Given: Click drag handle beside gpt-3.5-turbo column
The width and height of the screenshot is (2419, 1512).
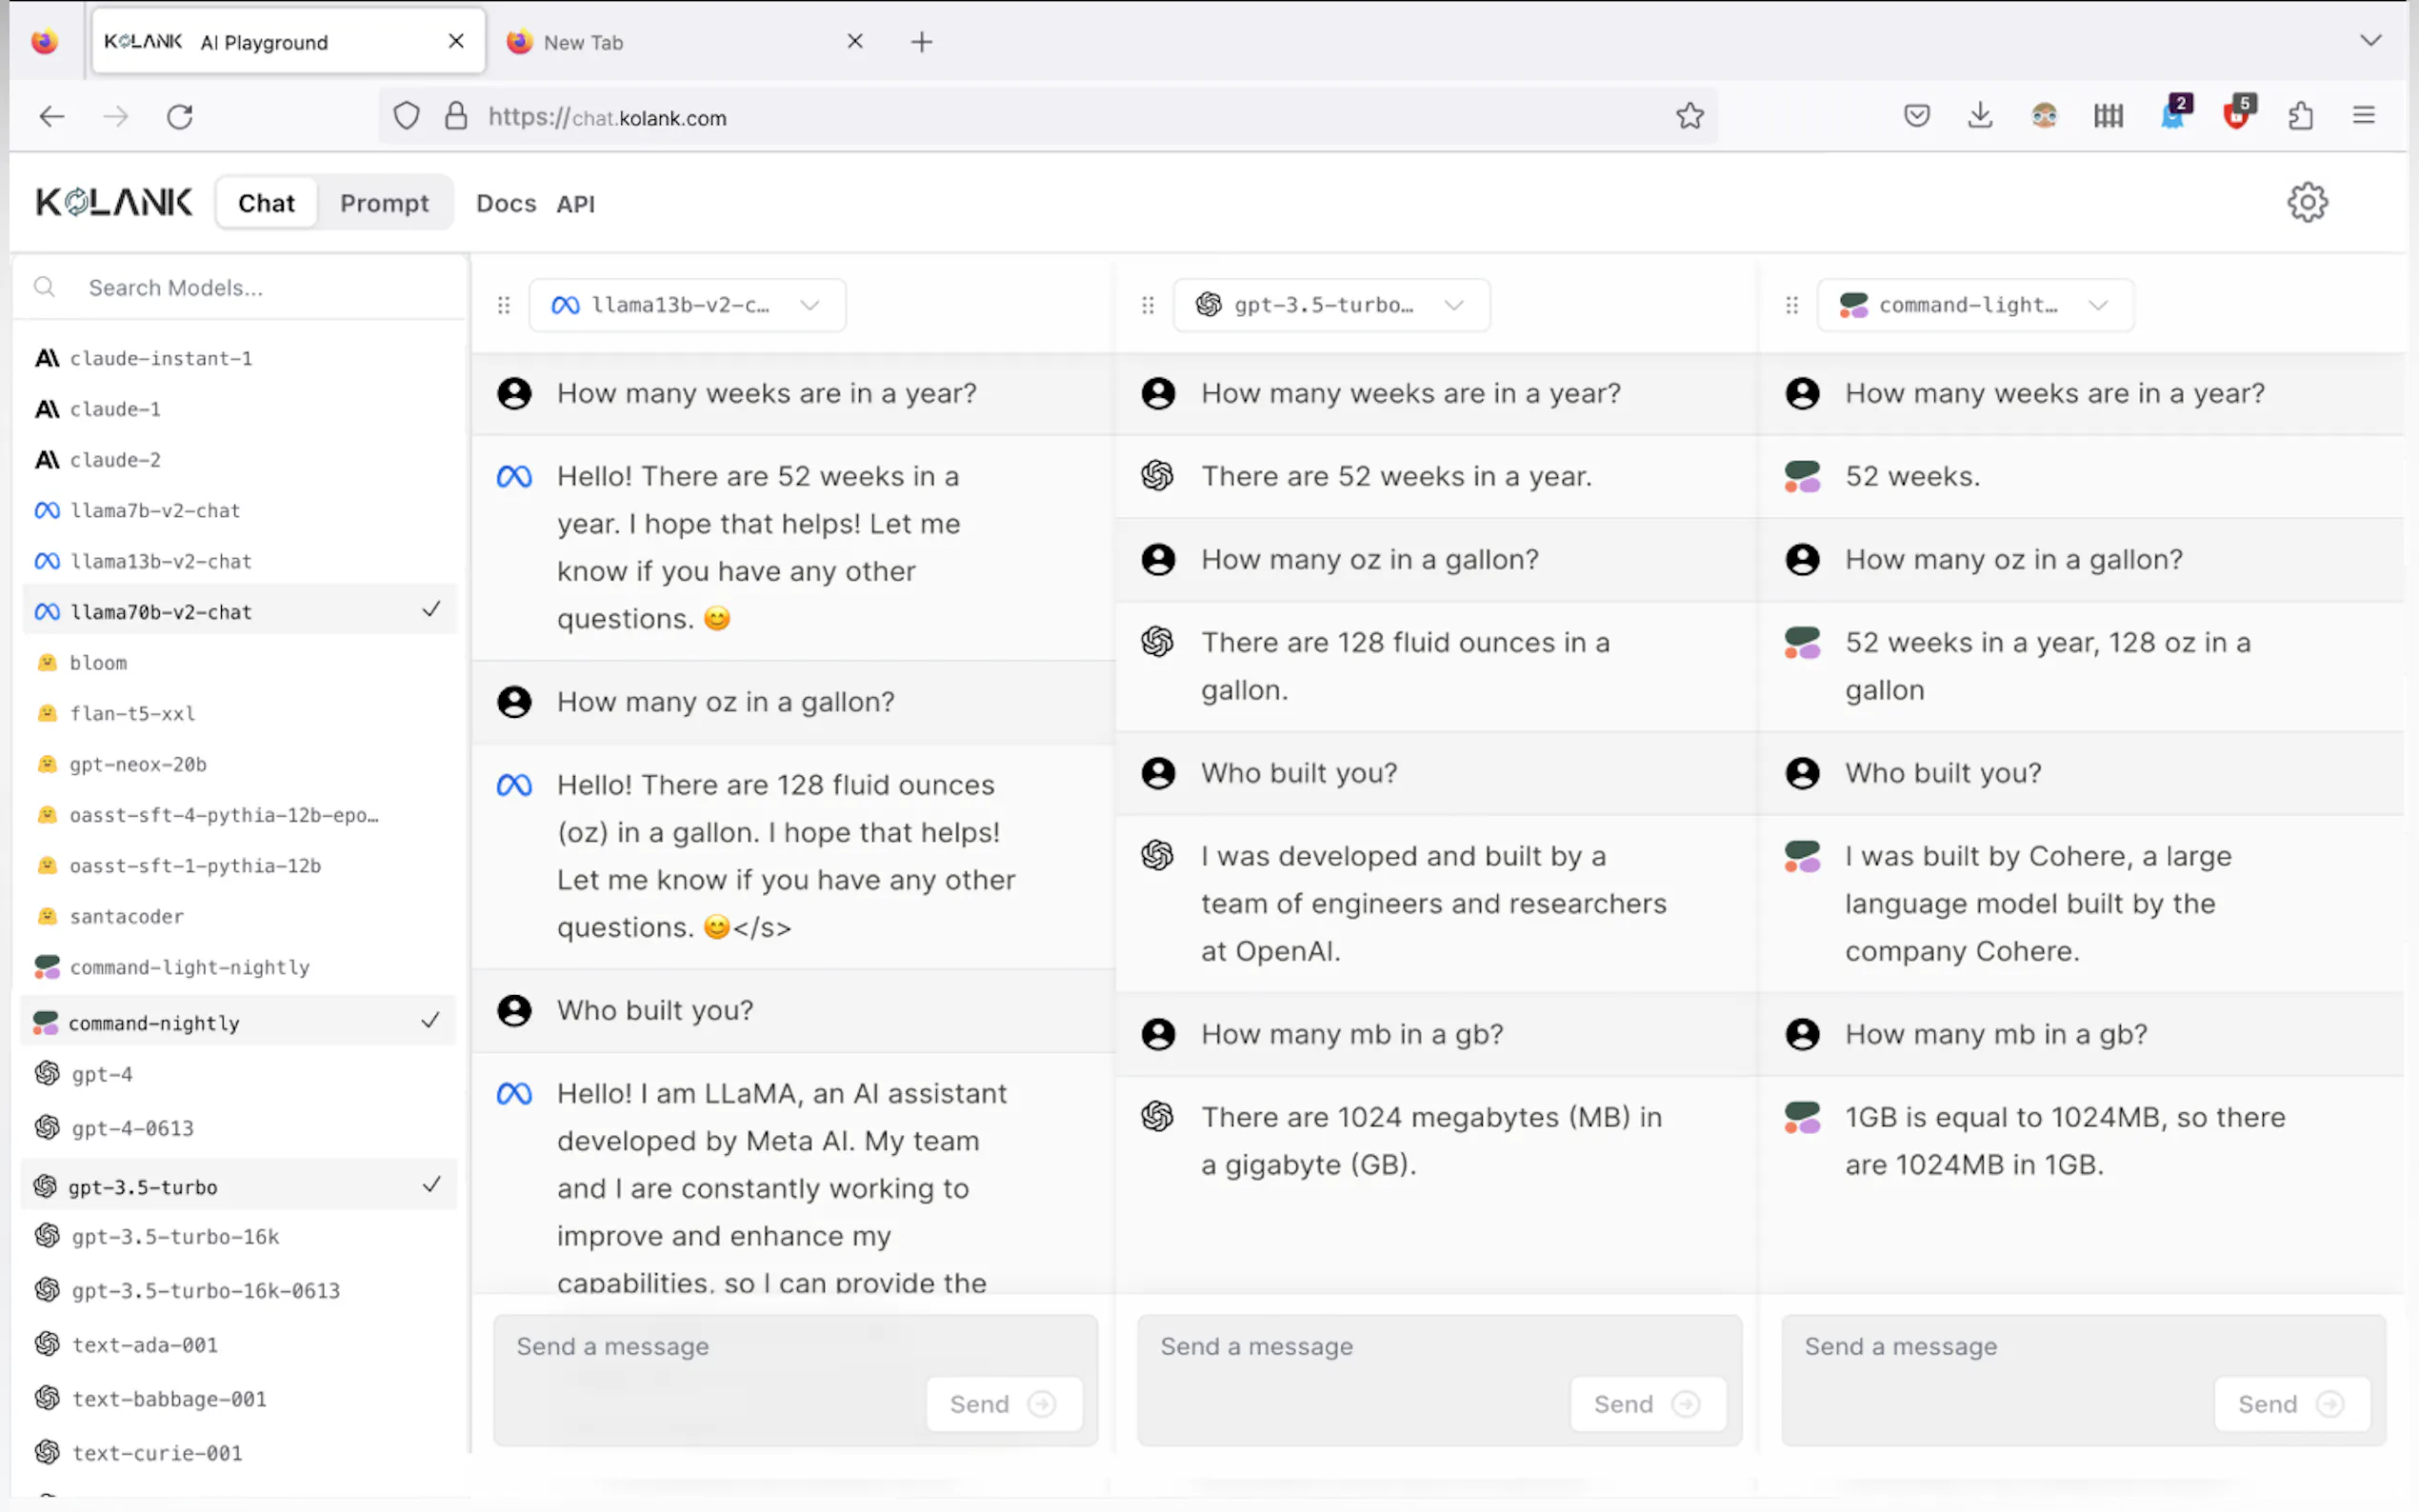Looking at the screenshot, I should pos(1148,305).
